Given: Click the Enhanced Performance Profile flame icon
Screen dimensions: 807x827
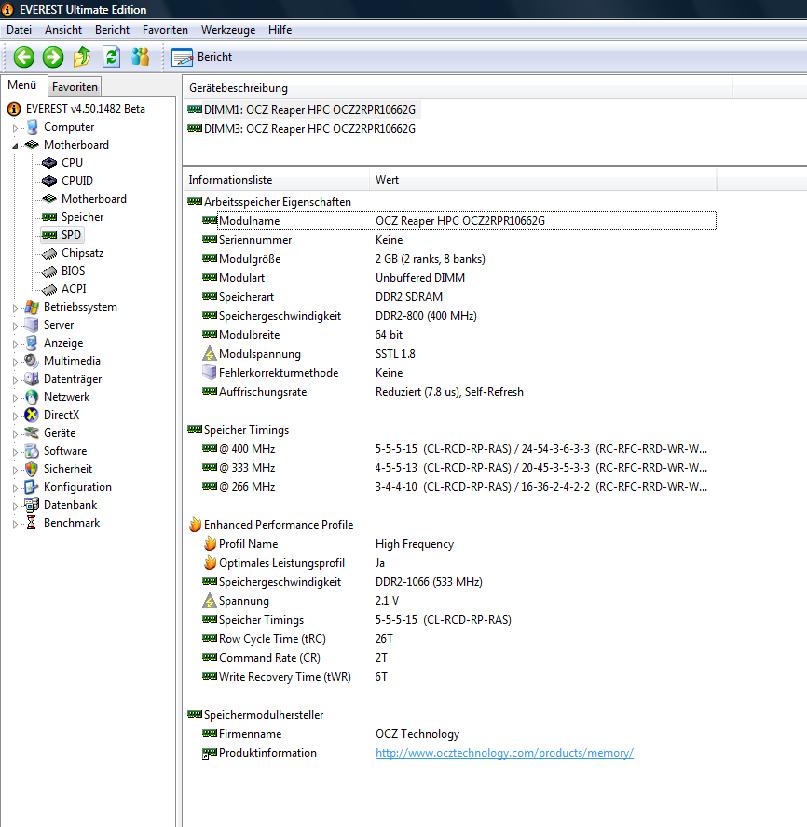Looking at the screenshot, I should (x=195, y=524).
